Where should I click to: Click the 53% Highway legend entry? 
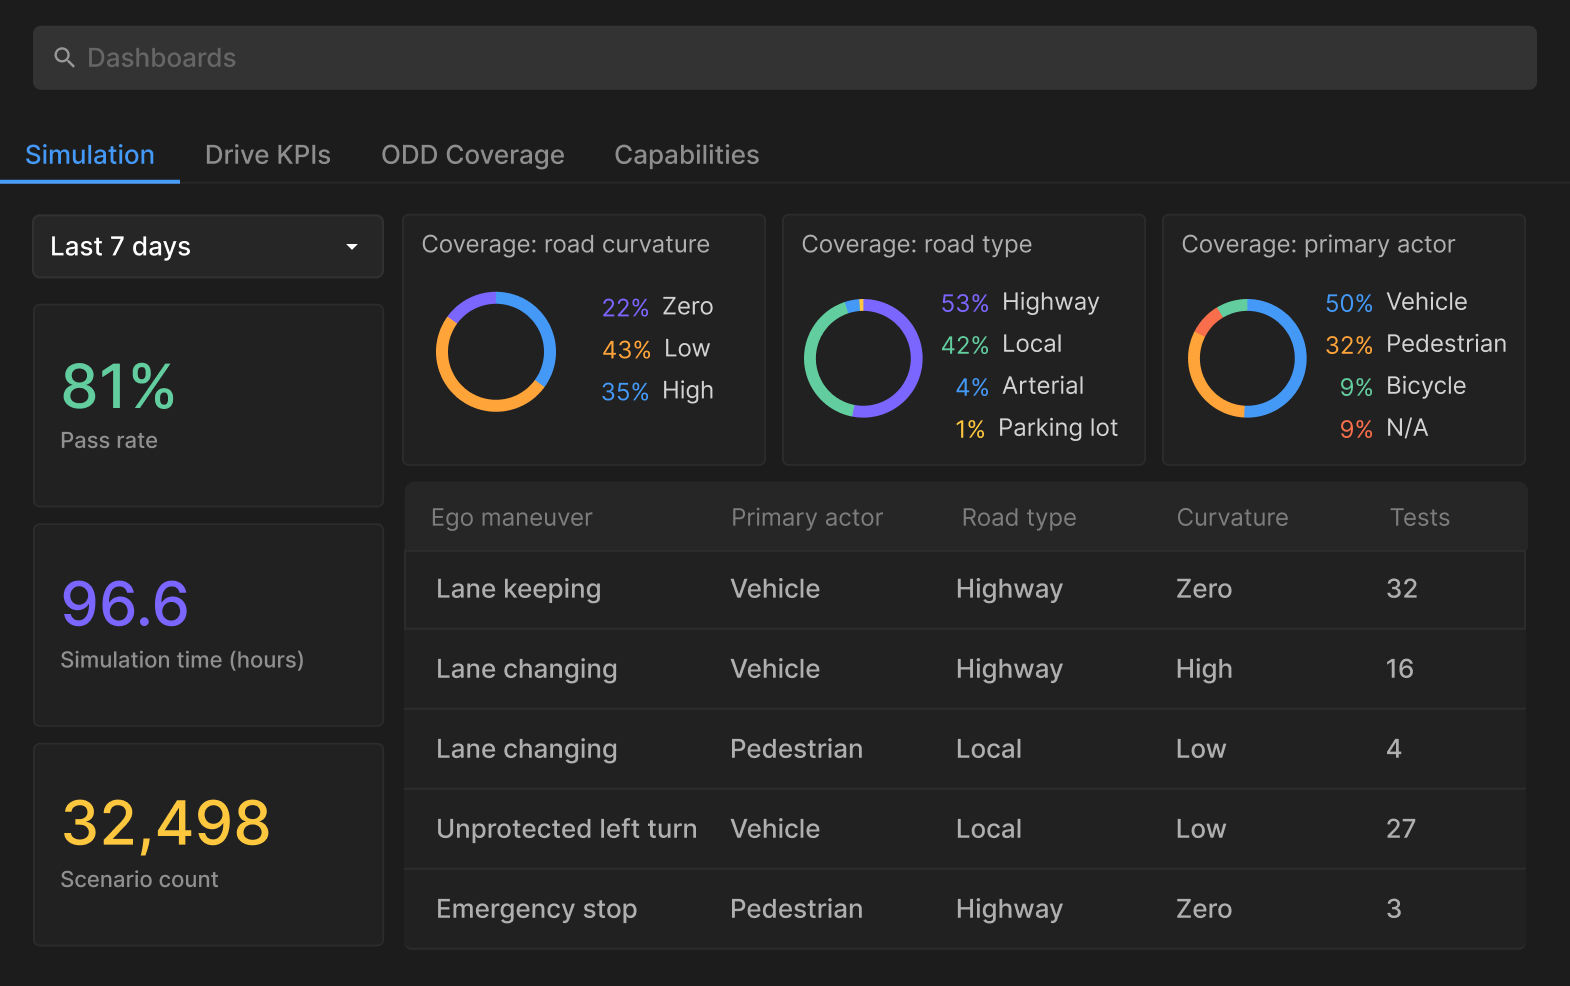pos(1020,302)
